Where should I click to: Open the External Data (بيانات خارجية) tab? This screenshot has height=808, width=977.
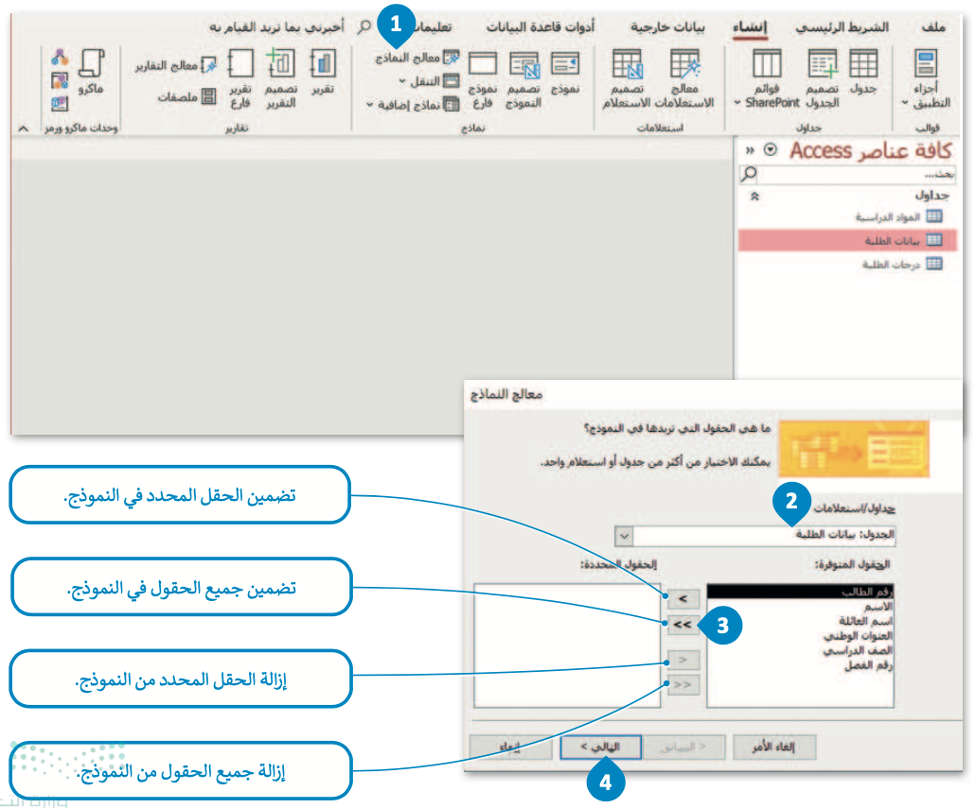(667, 27)
